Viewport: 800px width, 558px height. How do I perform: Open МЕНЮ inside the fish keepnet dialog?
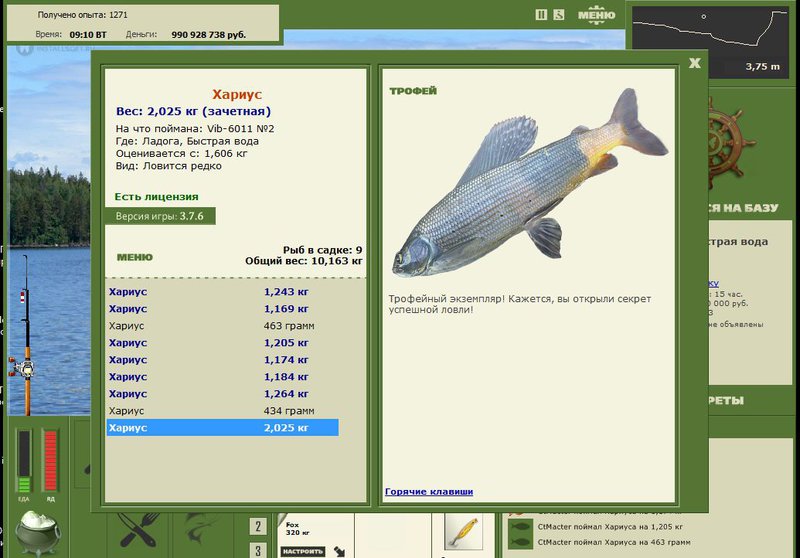pos(135,257)
